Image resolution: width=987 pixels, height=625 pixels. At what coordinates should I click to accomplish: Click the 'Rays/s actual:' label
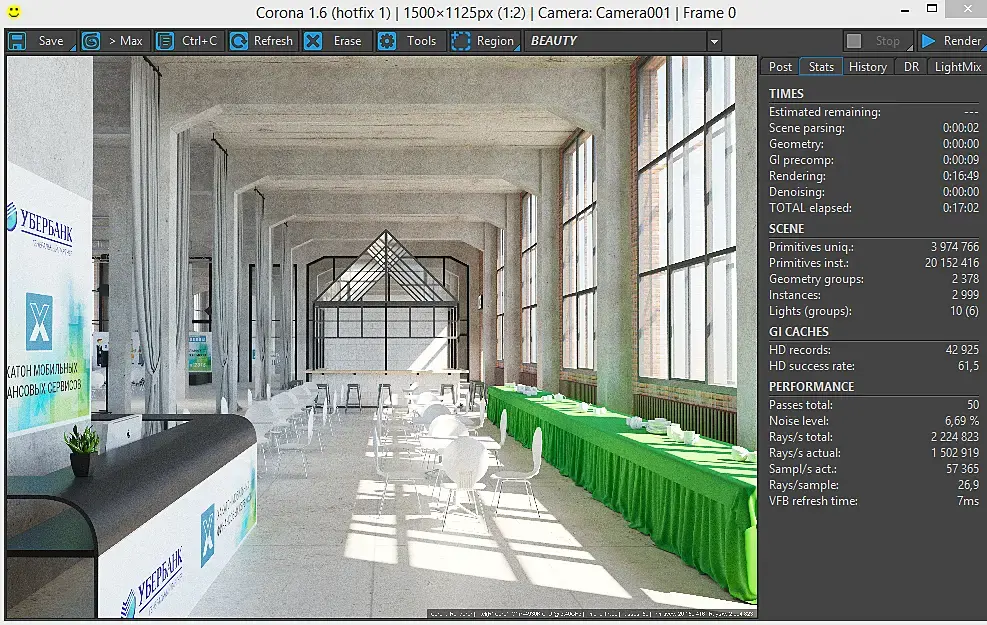tap(804, 453)
